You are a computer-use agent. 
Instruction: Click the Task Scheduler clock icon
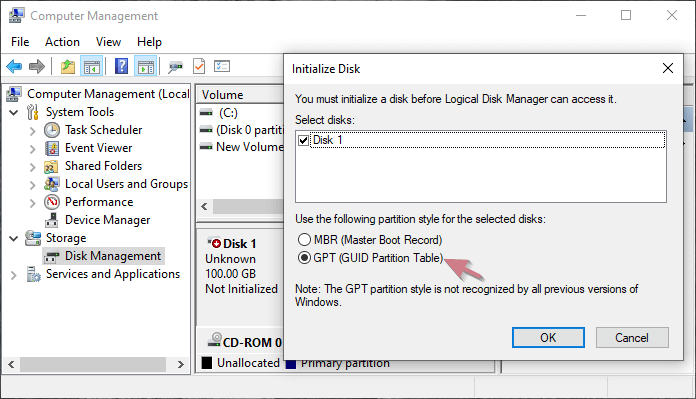pos(52,130)
